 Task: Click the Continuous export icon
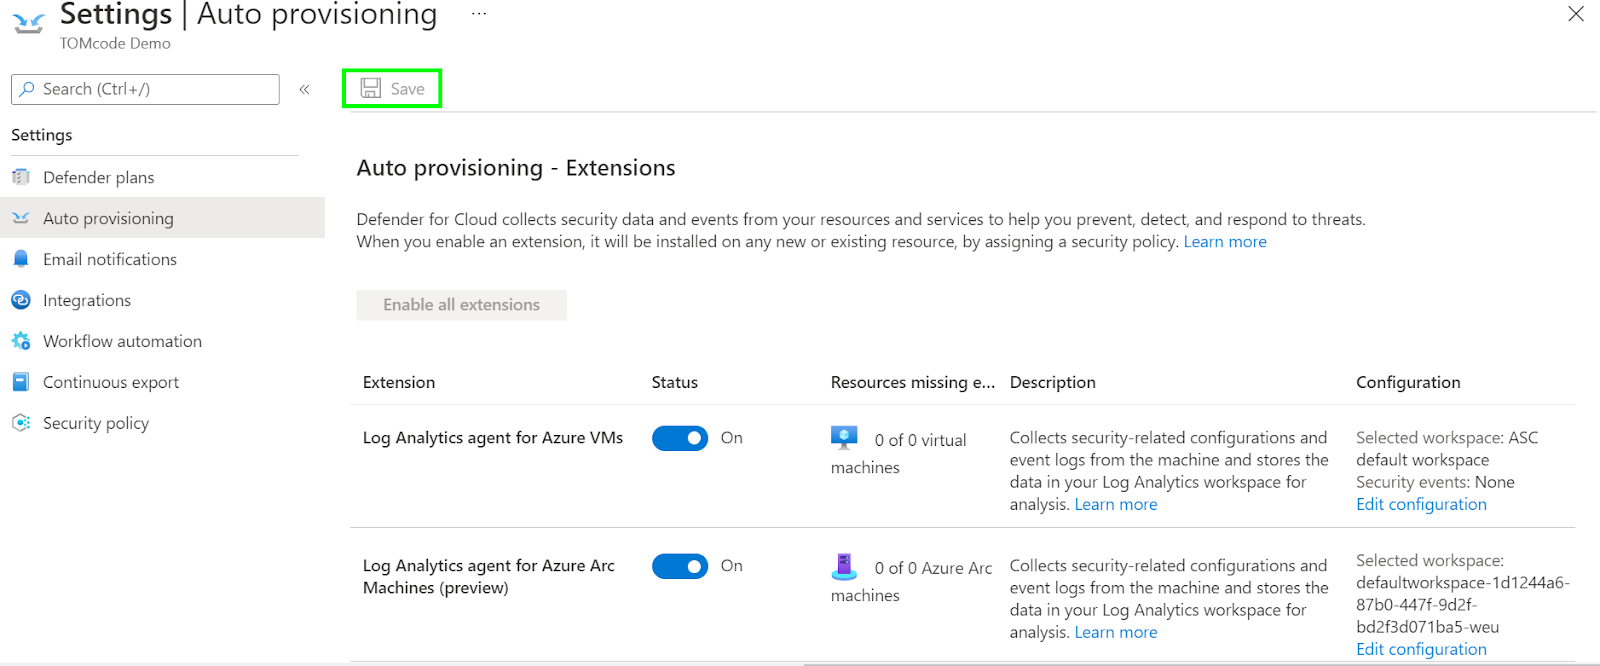coord(21,382)
